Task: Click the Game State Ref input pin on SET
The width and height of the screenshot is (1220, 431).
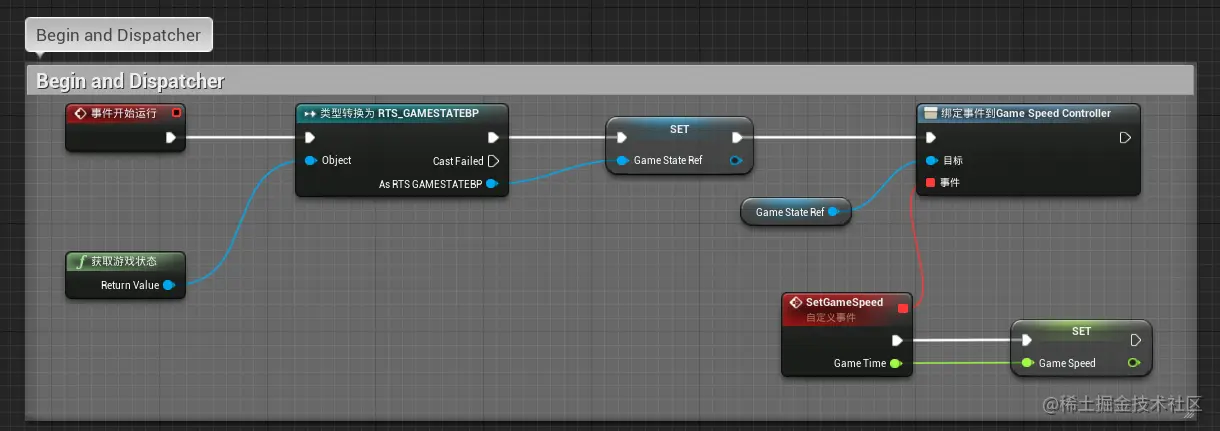Action: 623,160
